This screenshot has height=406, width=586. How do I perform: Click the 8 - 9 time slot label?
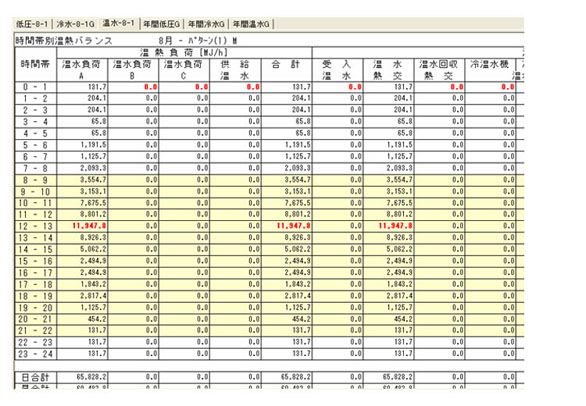pos(35,180)
